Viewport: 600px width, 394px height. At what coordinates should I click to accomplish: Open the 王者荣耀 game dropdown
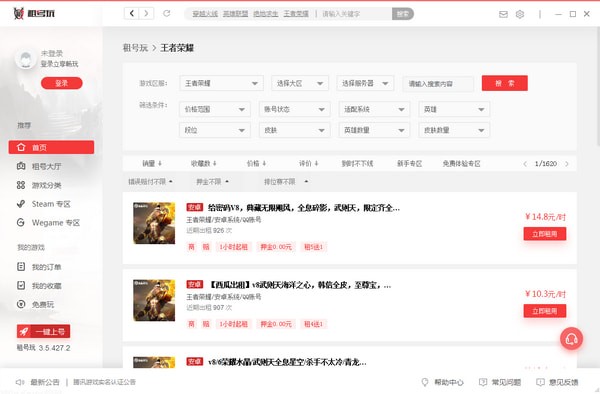point(222,83)
